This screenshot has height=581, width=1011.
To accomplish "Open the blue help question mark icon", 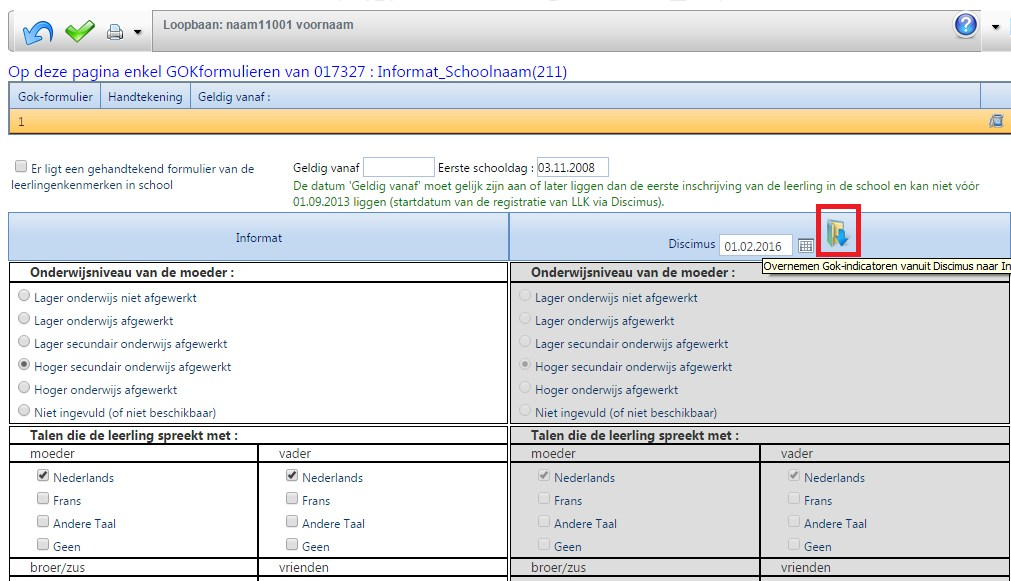I will 965,25.
